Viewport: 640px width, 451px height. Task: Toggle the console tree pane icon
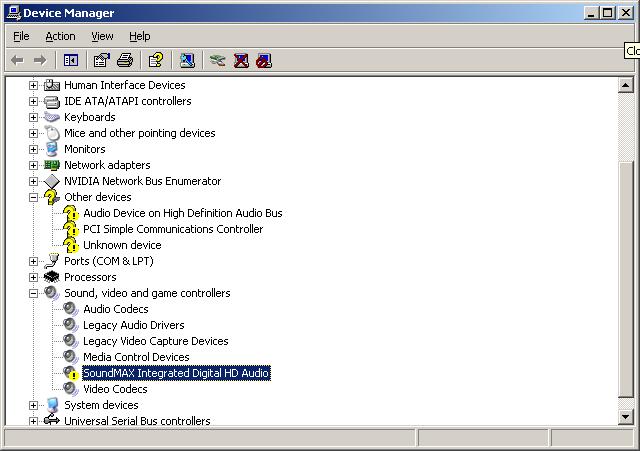[x=71, y=61]
